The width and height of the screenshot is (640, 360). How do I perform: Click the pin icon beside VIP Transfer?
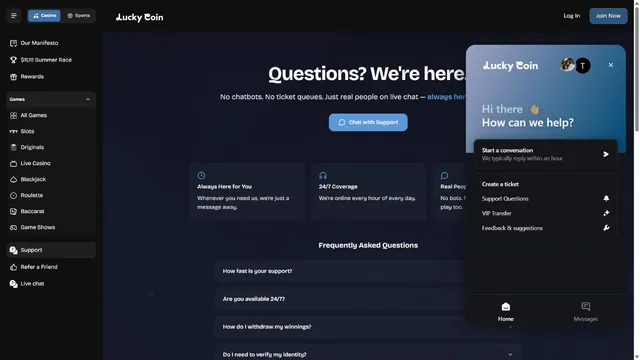coord(606,213)
